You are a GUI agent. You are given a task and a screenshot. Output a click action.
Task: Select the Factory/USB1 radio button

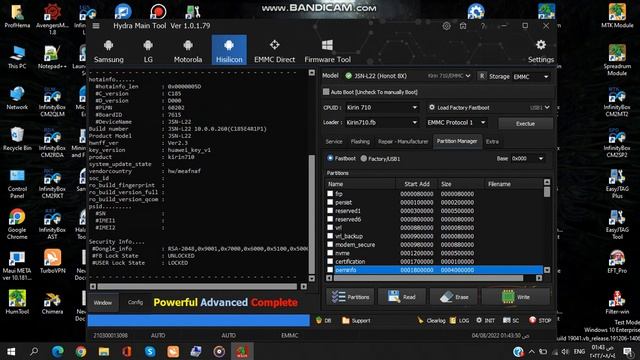click(364, 158)
